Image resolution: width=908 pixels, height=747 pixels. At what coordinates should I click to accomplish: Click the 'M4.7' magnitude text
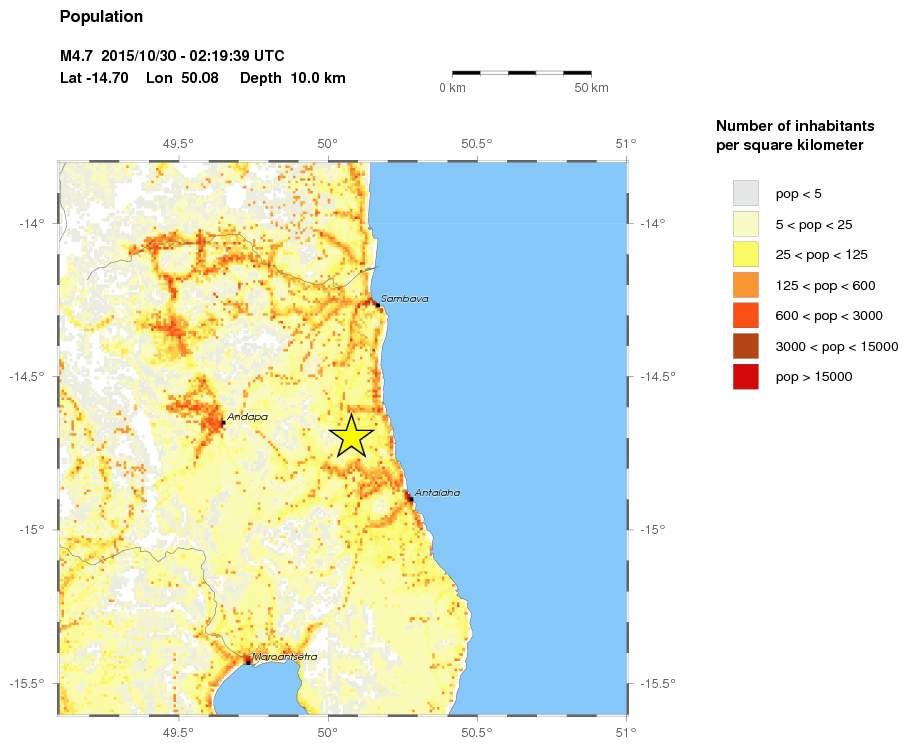click(76, 56)
